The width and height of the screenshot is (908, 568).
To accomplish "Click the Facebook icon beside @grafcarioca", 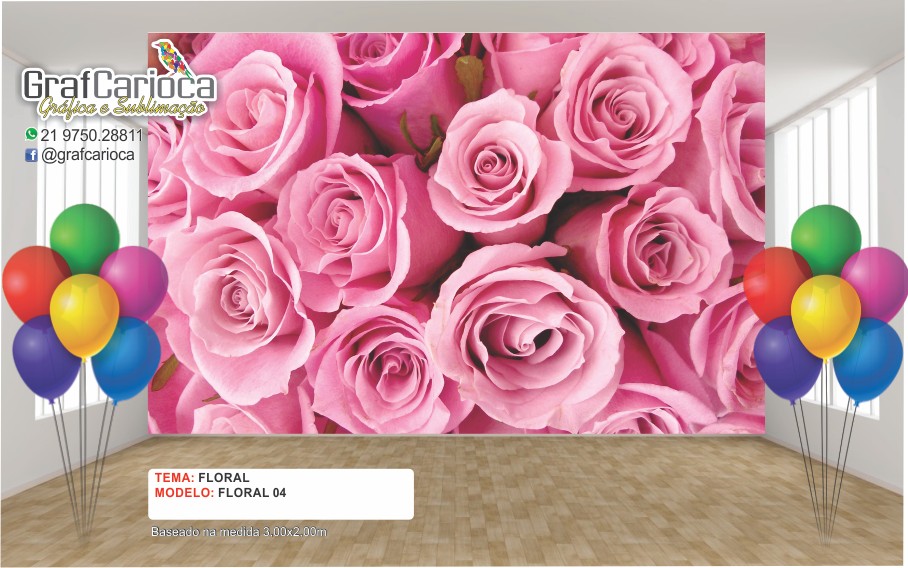I will [31, 155].
